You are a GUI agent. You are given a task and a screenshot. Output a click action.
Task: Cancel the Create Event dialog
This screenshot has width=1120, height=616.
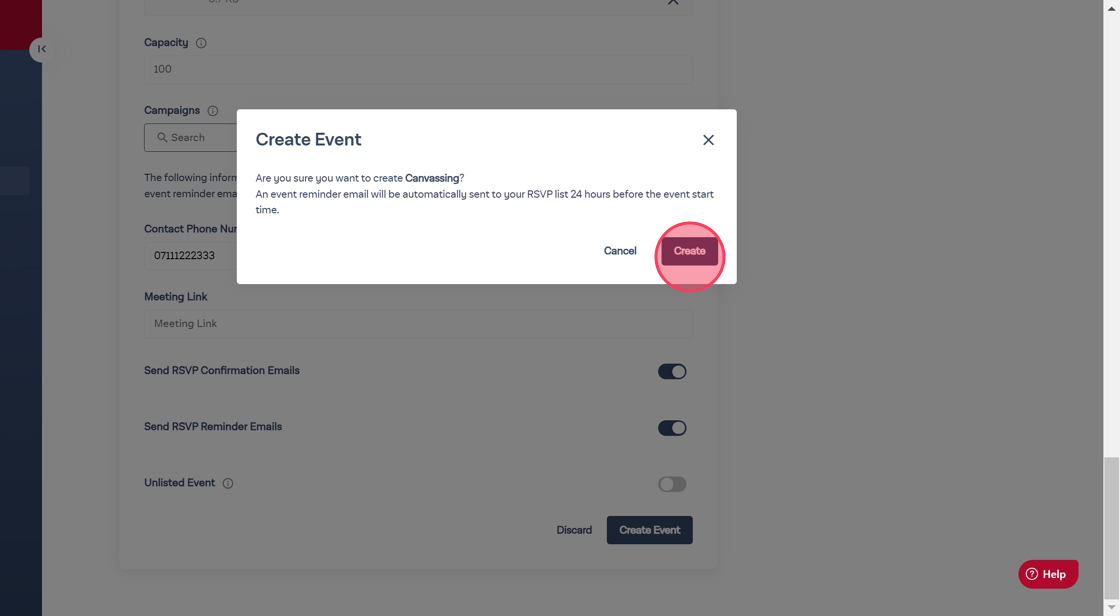pyautogui.click(x=619, y=251)
